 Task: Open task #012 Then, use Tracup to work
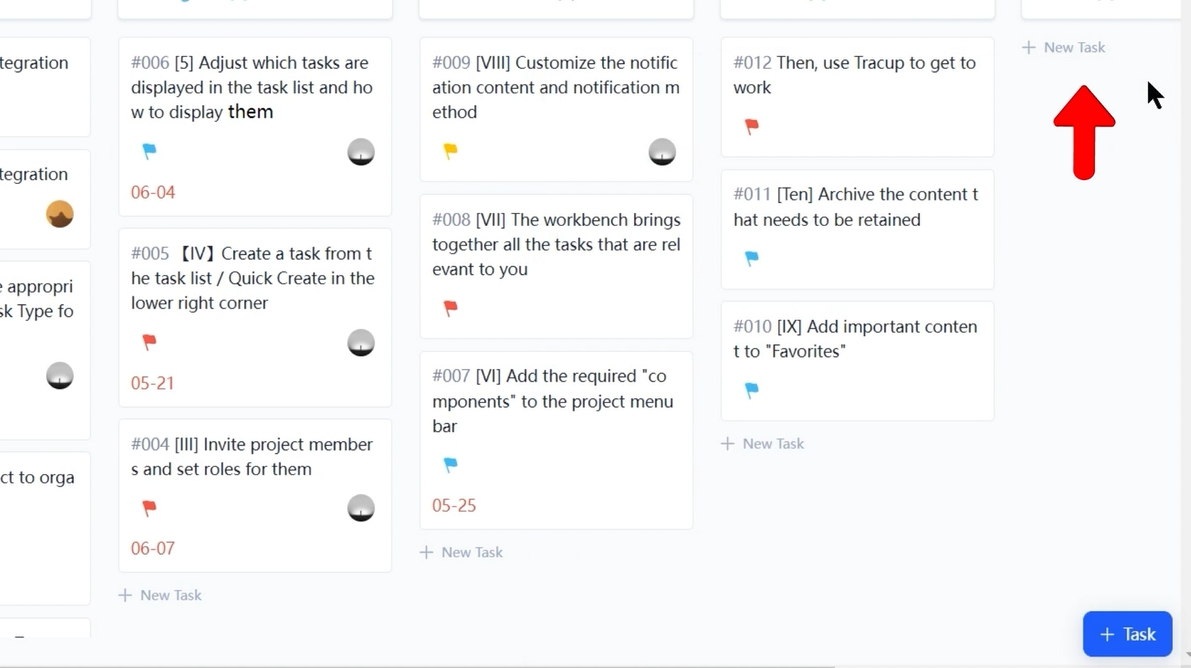(855, 75)
